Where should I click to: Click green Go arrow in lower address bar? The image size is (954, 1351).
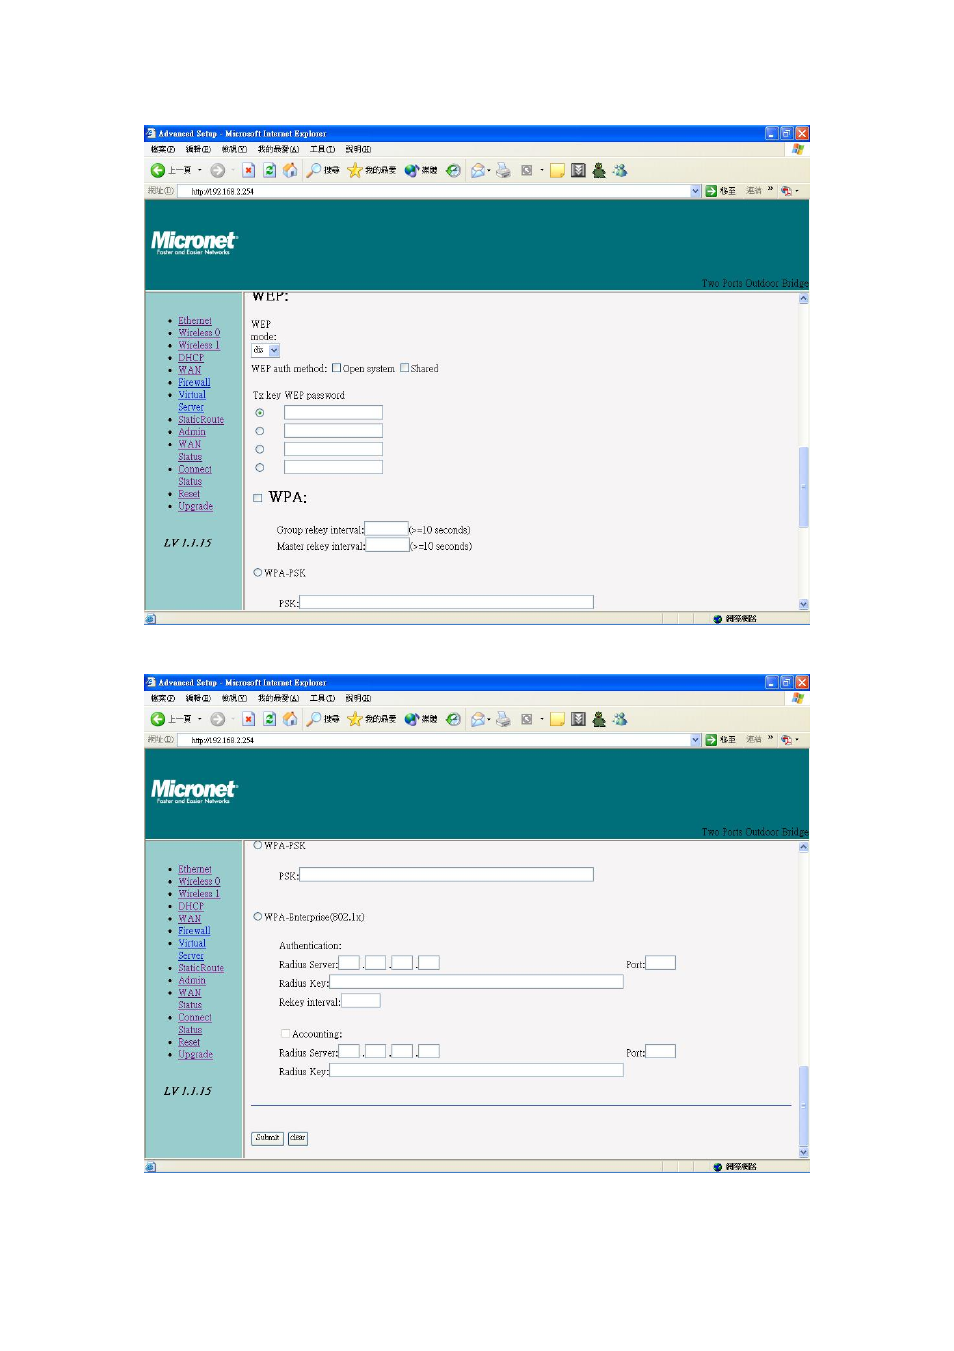point(711,740)
